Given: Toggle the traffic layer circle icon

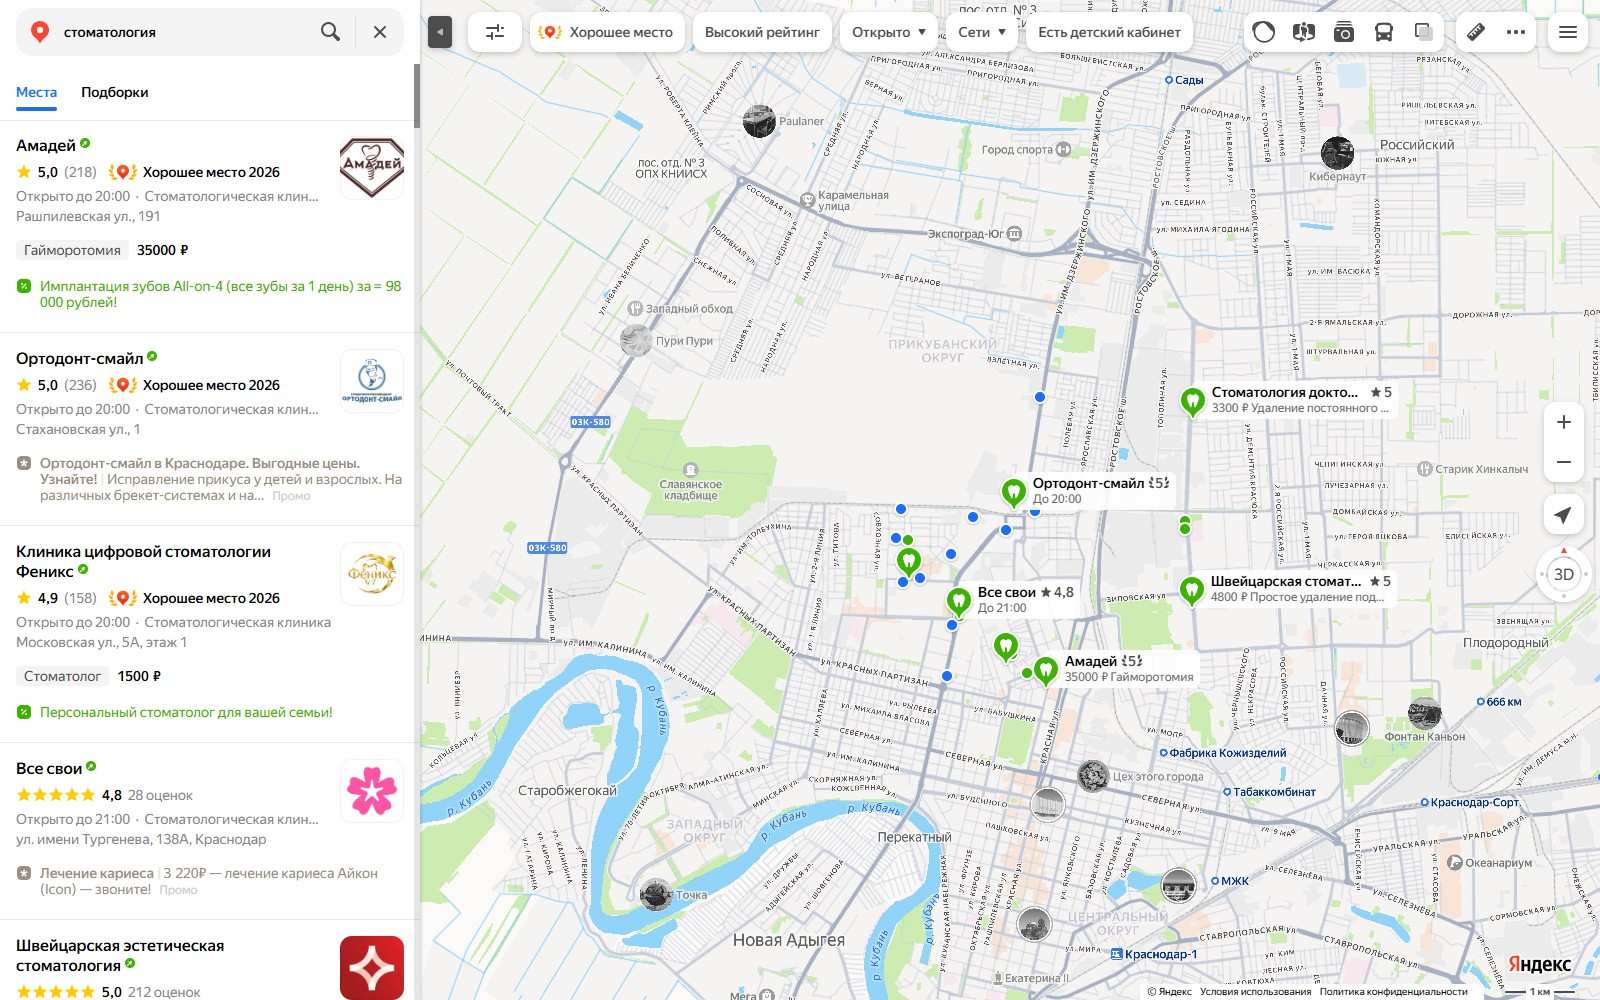Looking at the screenshot, I should 1264,32.
